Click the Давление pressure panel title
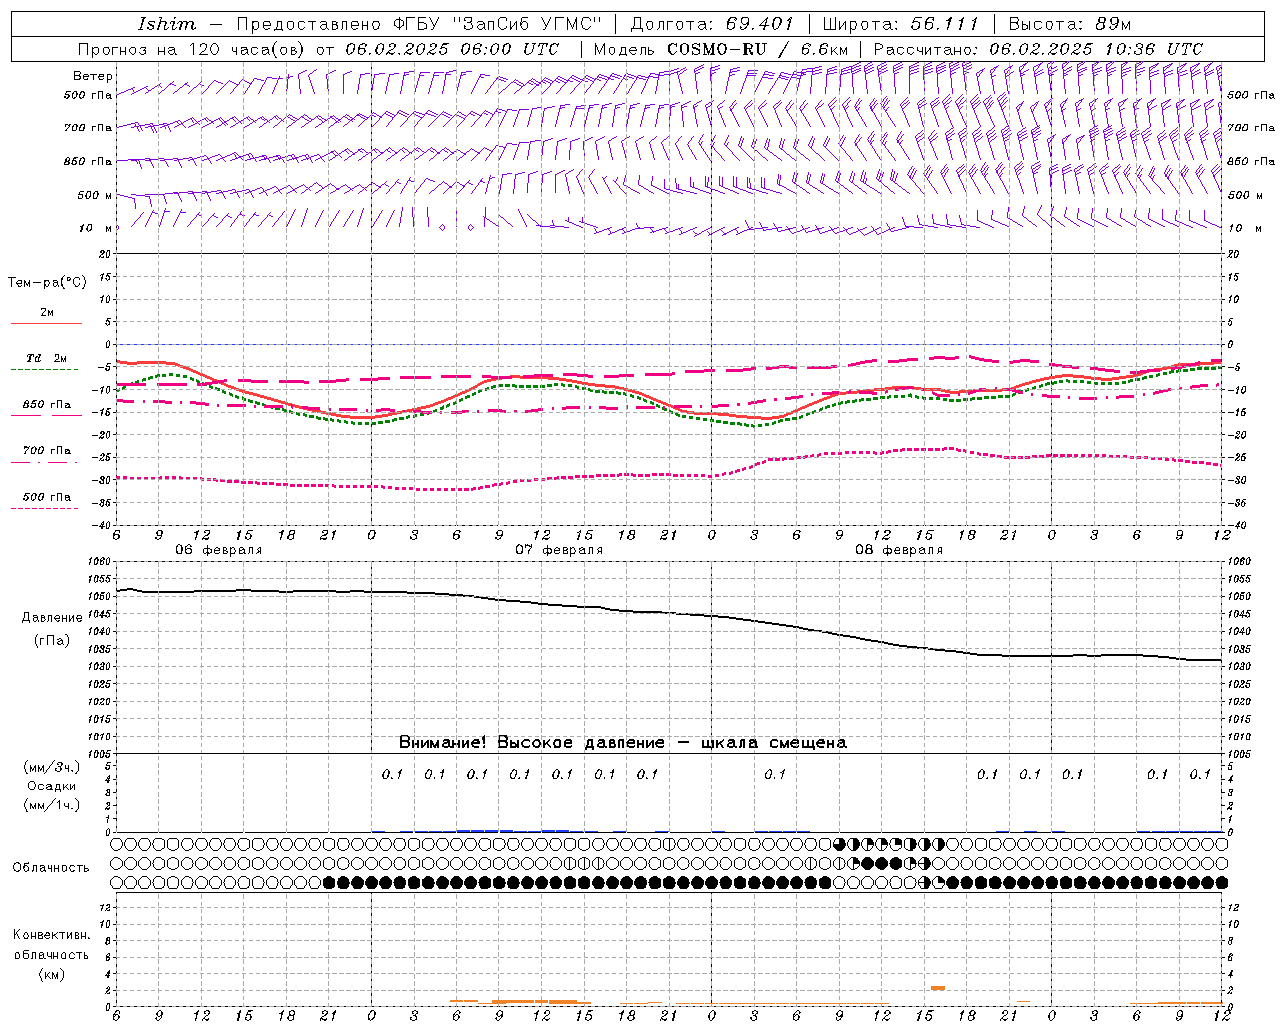1280x1024 pixels. tap(52, 618)
